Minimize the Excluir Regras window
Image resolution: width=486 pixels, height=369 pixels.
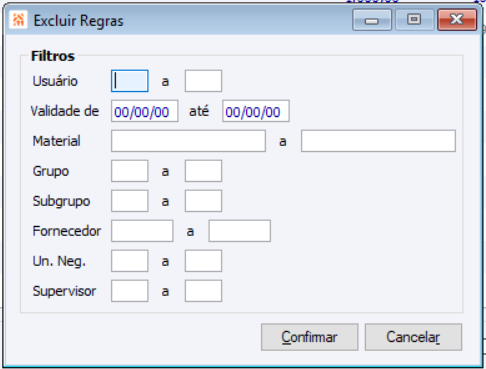pos(372,20)
